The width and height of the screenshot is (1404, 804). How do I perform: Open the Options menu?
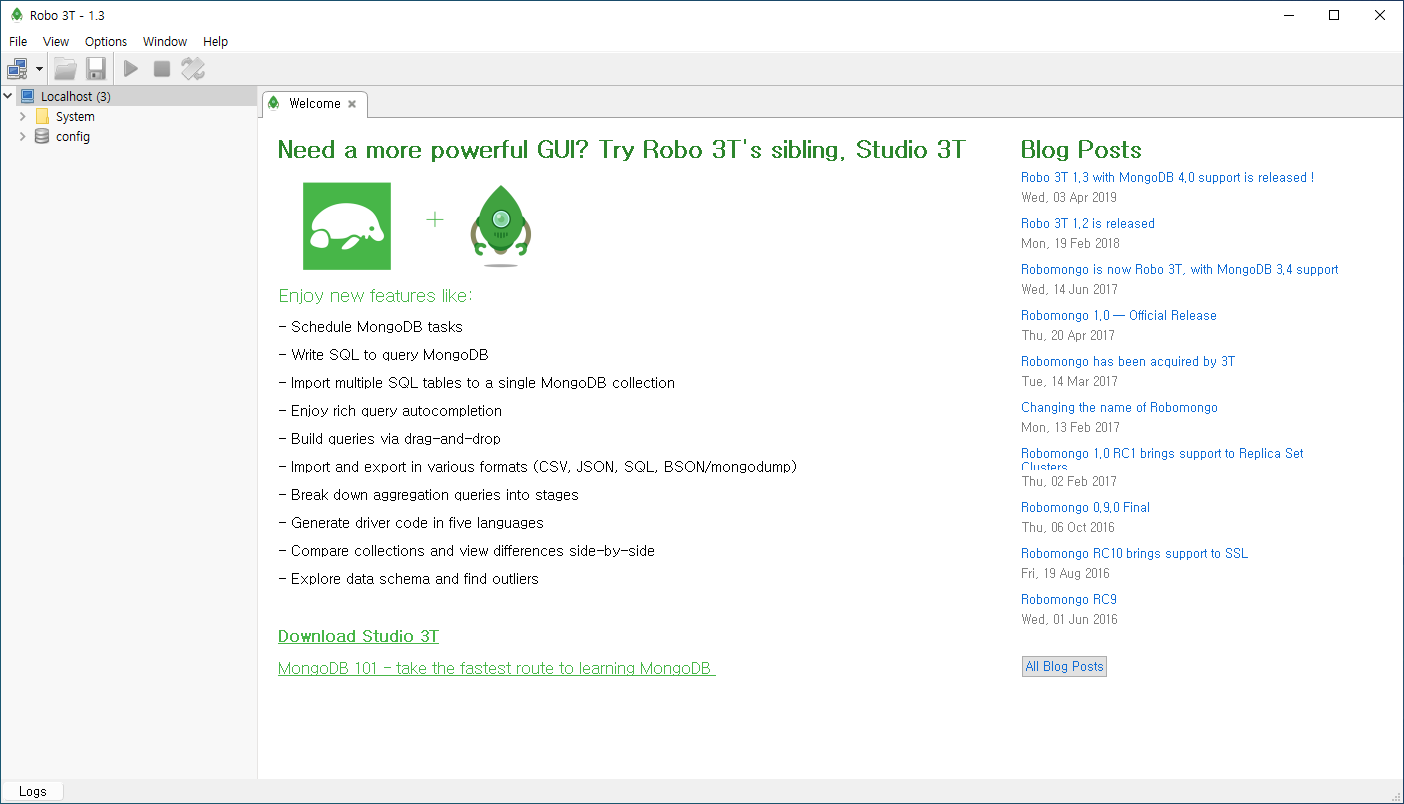[106, 41]
